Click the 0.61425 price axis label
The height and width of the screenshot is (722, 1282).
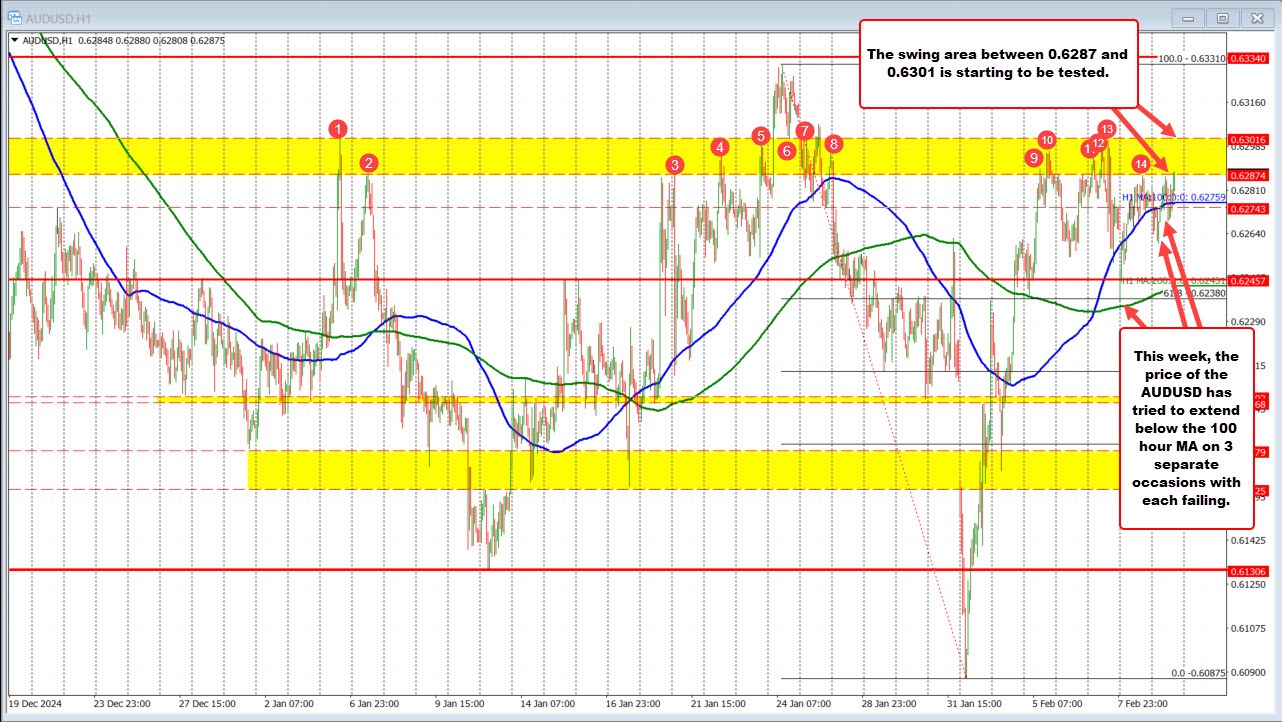[1248, 541]
